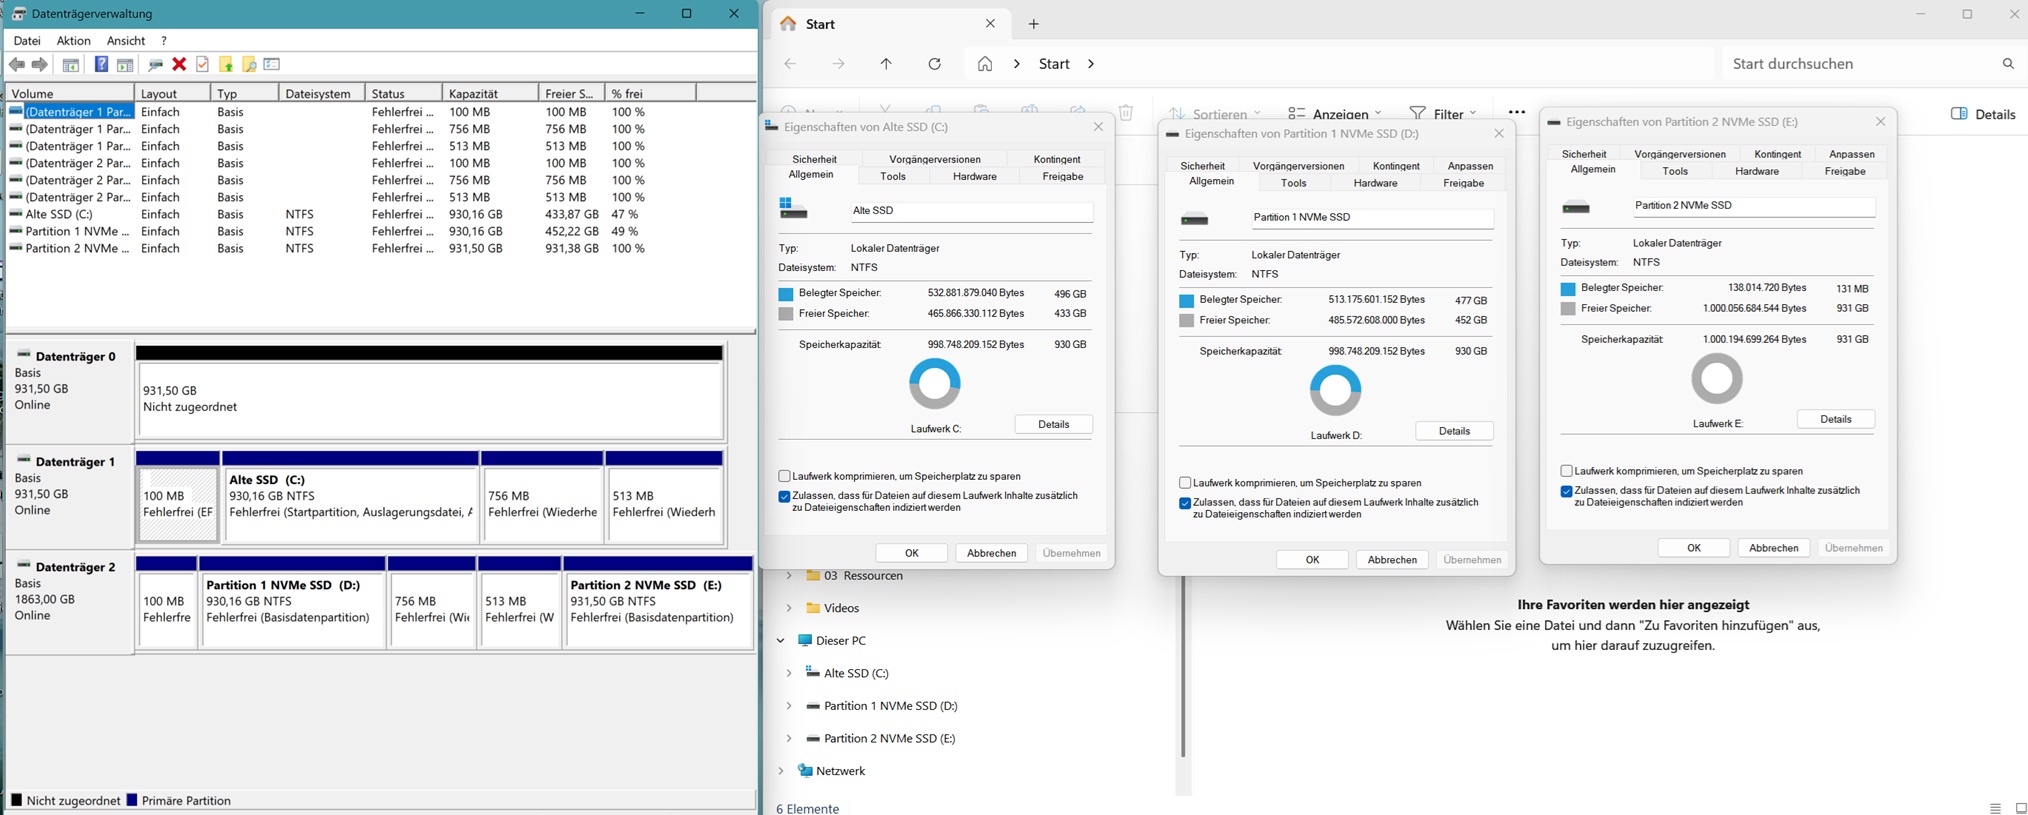Toggle the action pane icon in toolbar
Viewport: 2028px width, 815px height.
pos(125,64)
